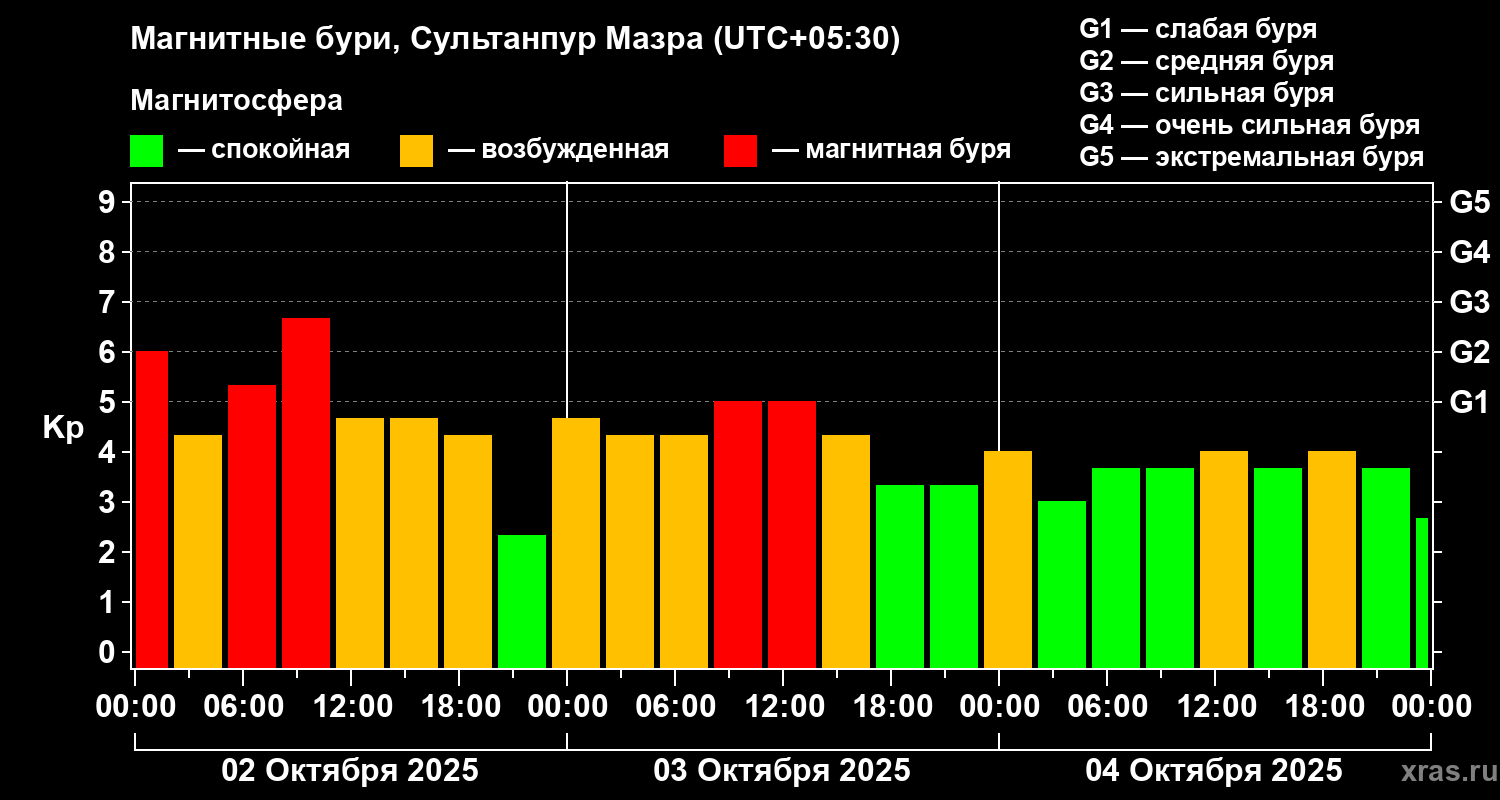This screenshot has width=1500, height=800.
Task: Click the '12:00' time label under 03 October
Action: [783, 707]
